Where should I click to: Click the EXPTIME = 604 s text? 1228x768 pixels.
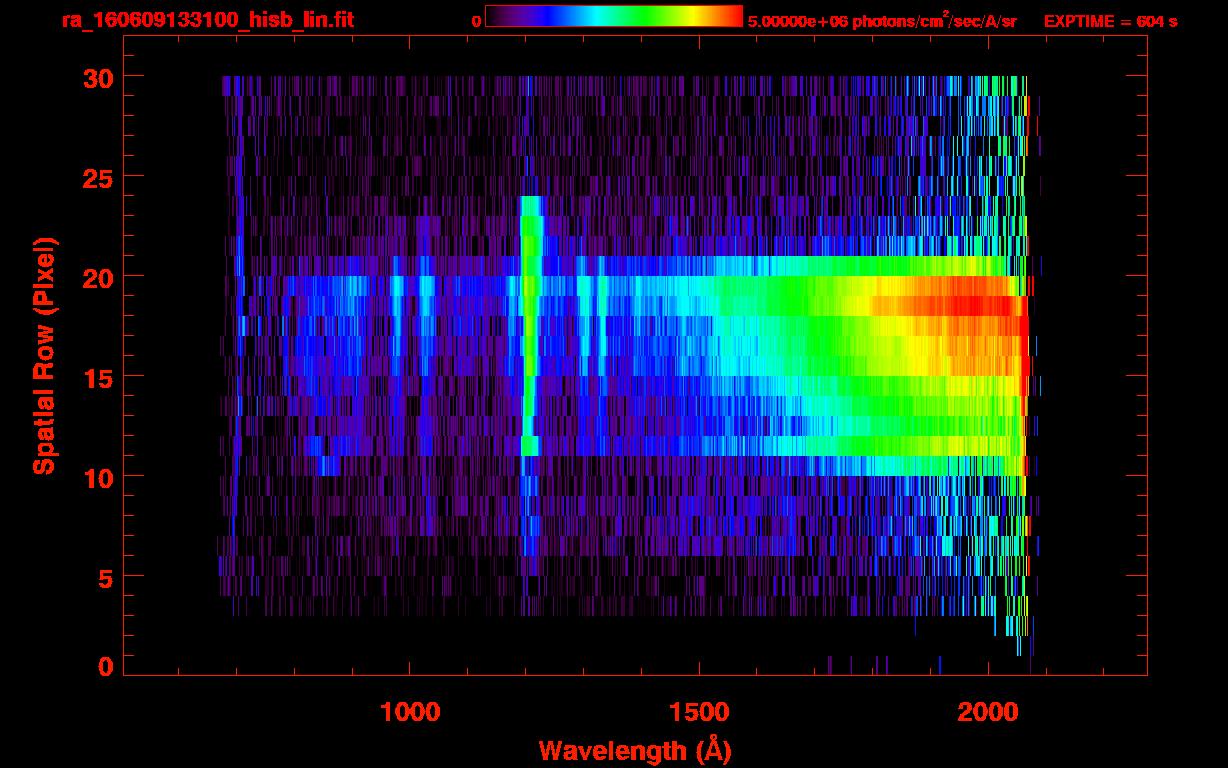coord(1110,21)
